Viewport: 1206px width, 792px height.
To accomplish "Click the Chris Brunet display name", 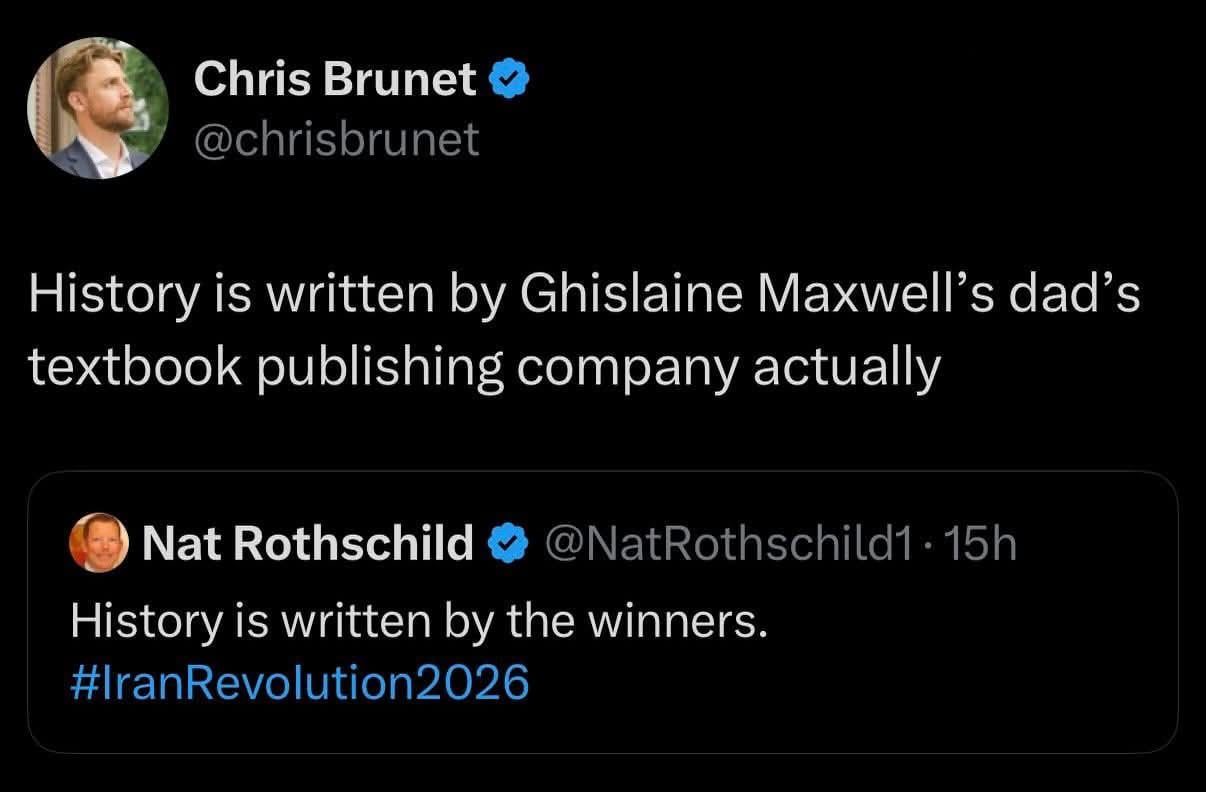I will pyautogui.click(x=335, y=79).
